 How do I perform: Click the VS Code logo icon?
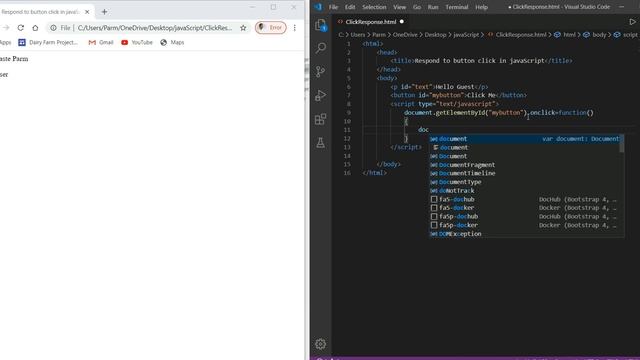pos(318,7)
